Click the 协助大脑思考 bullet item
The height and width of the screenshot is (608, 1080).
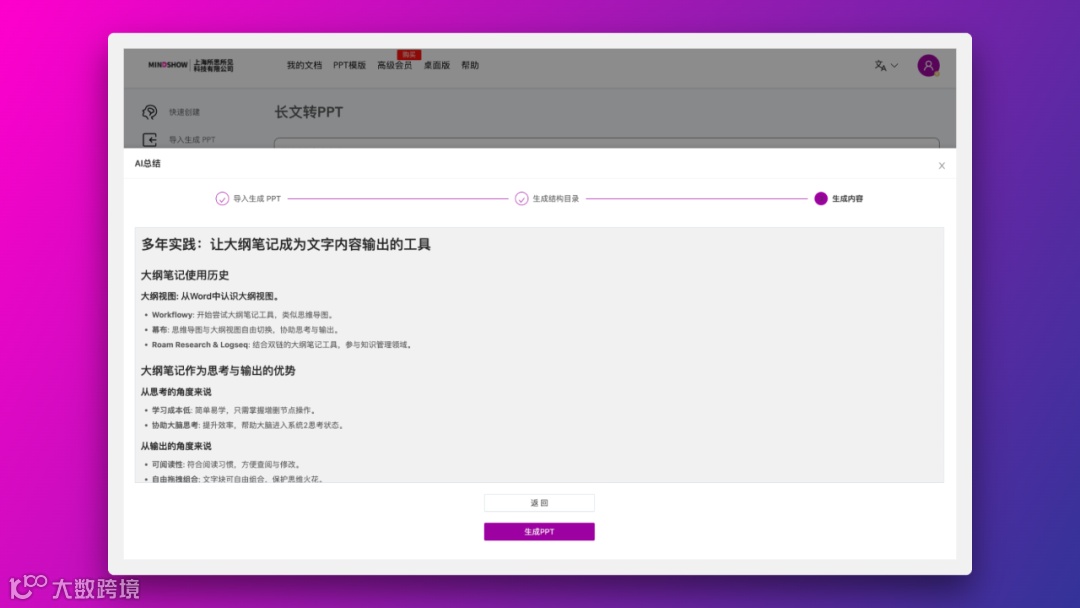click(249, 426)
